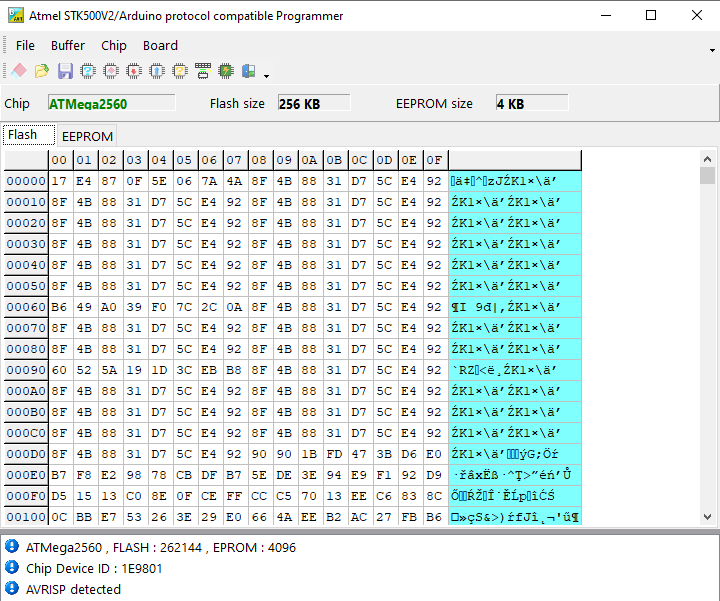Select row address 00000
The image size is (720, 601).
point(26,181)
